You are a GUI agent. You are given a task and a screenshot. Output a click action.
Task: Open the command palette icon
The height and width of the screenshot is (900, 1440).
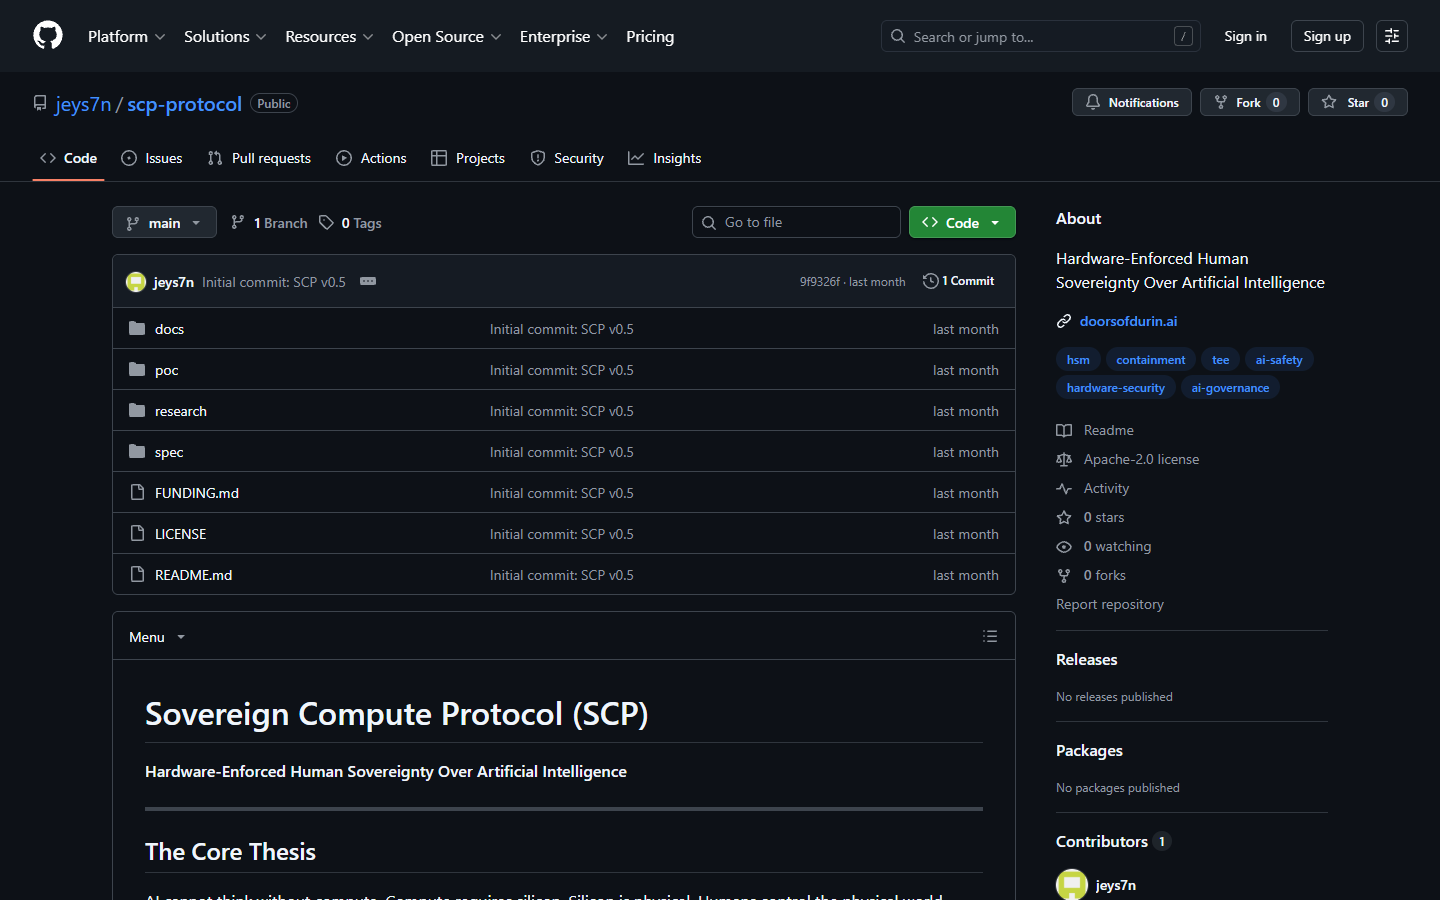pos(1391,35)
